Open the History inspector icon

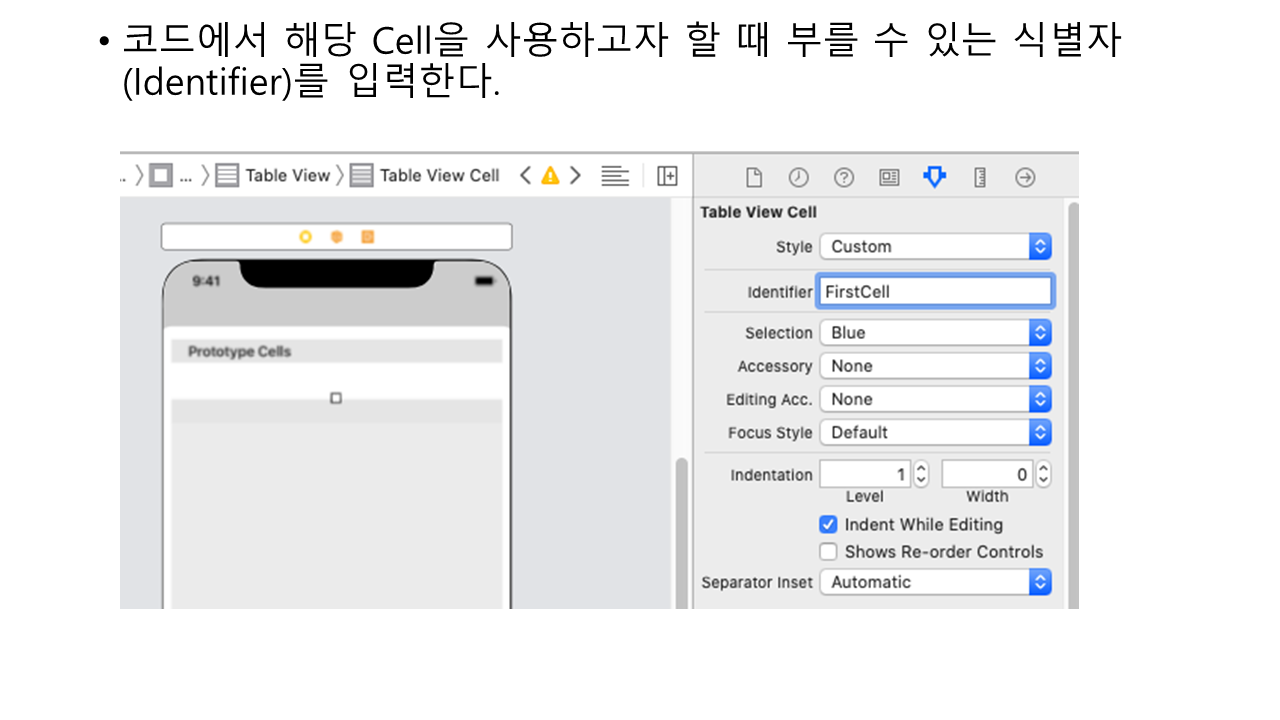click(798, 177)
